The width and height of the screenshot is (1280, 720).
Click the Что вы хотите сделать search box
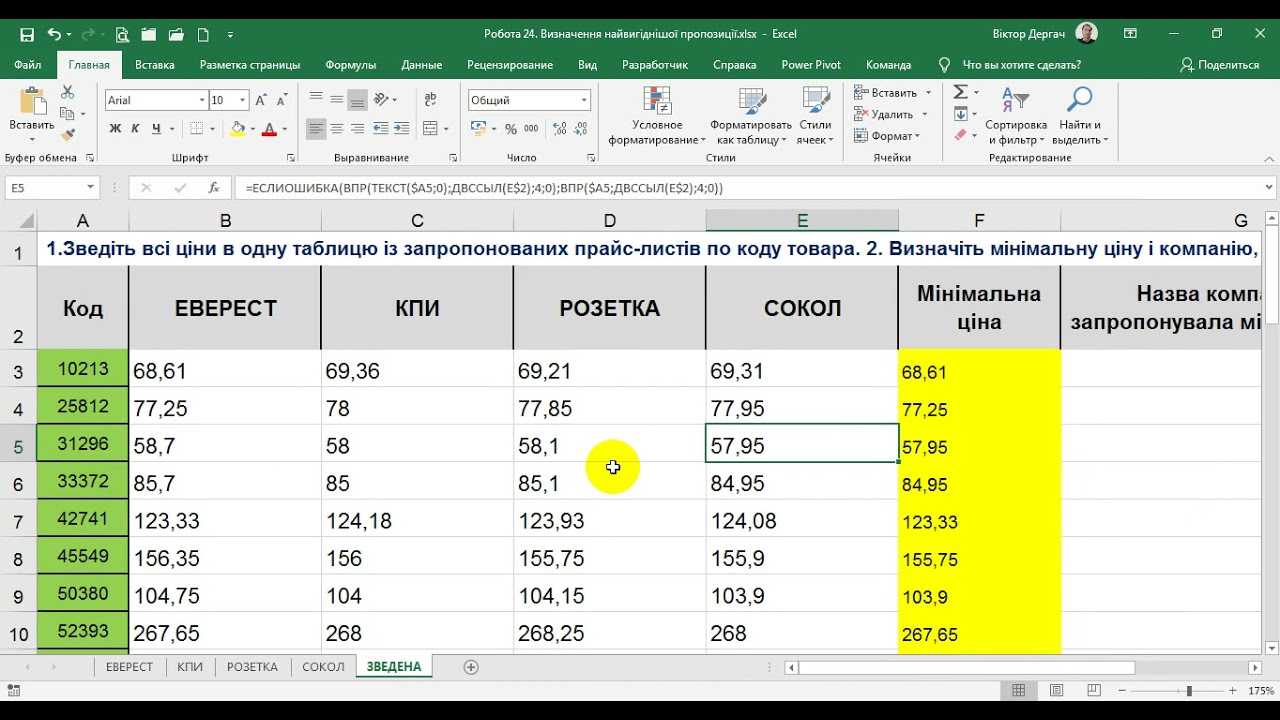[1021, 65]
